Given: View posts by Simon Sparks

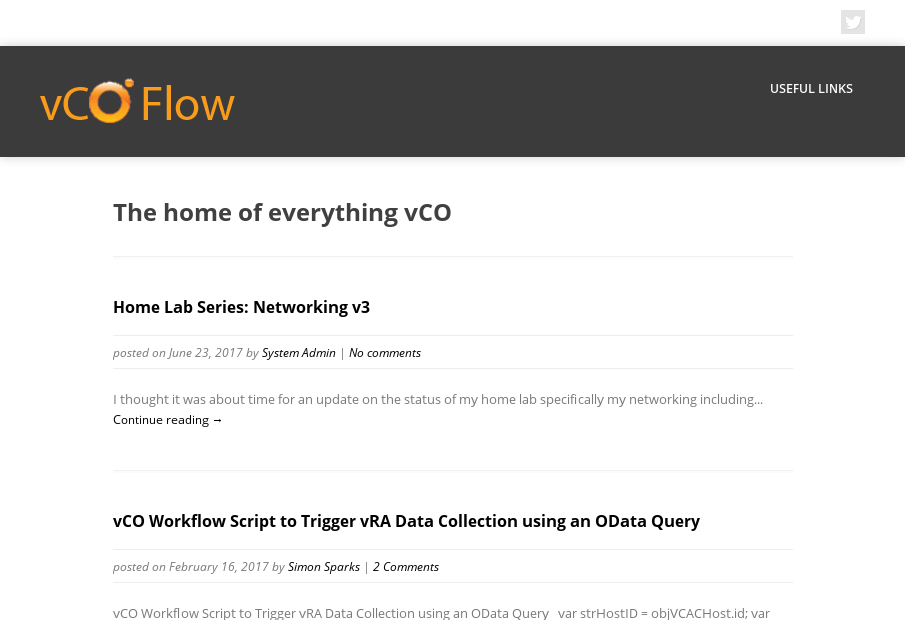Looking at the screenshot, I should [x=323, y=567].
